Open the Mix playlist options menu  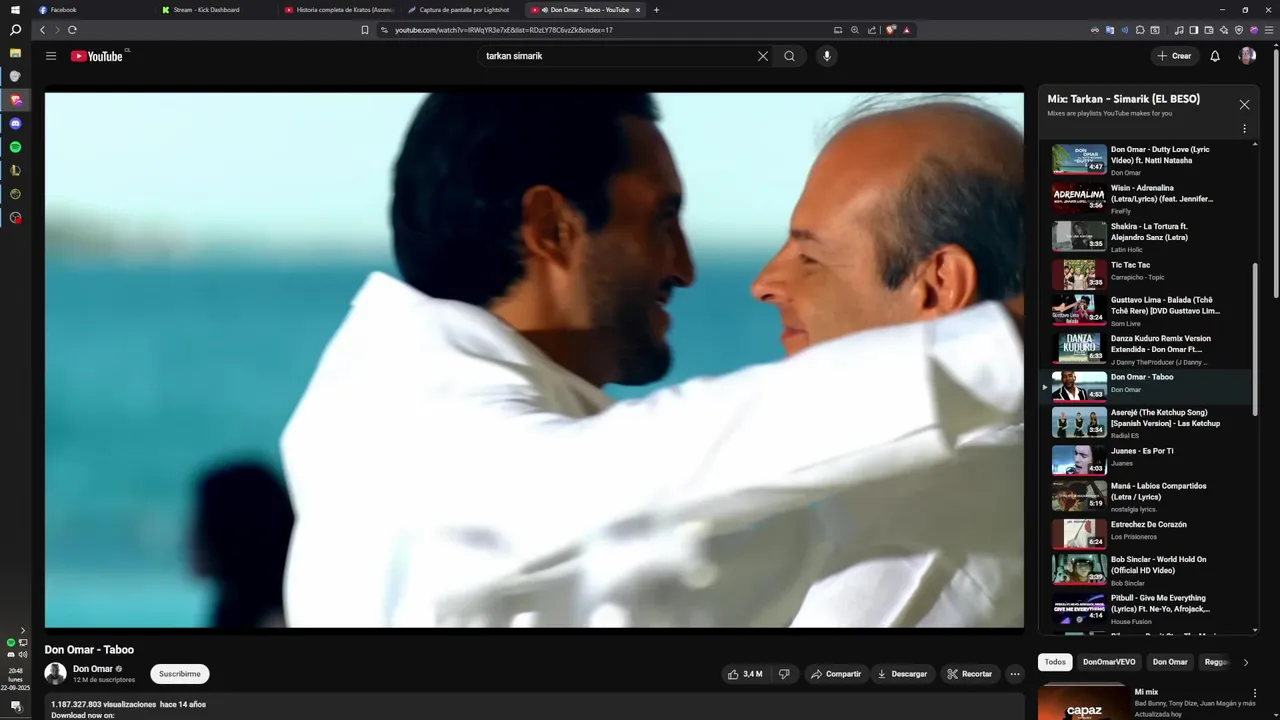1244,129
